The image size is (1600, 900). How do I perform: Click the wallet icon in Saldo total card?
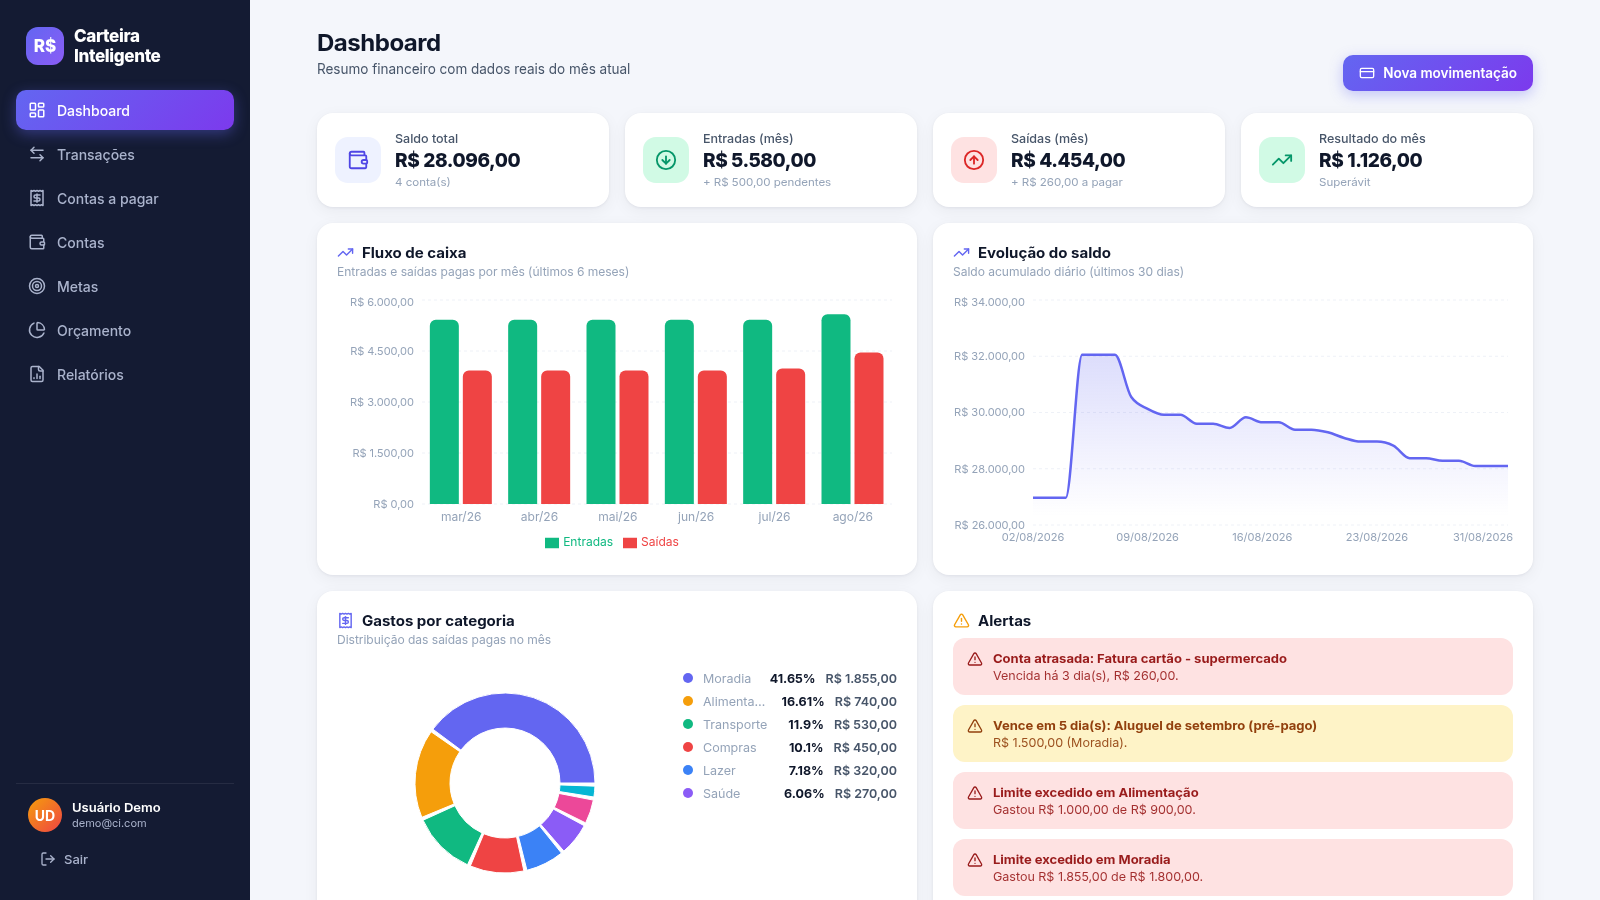pyautogui.click(x=358, y=160)
